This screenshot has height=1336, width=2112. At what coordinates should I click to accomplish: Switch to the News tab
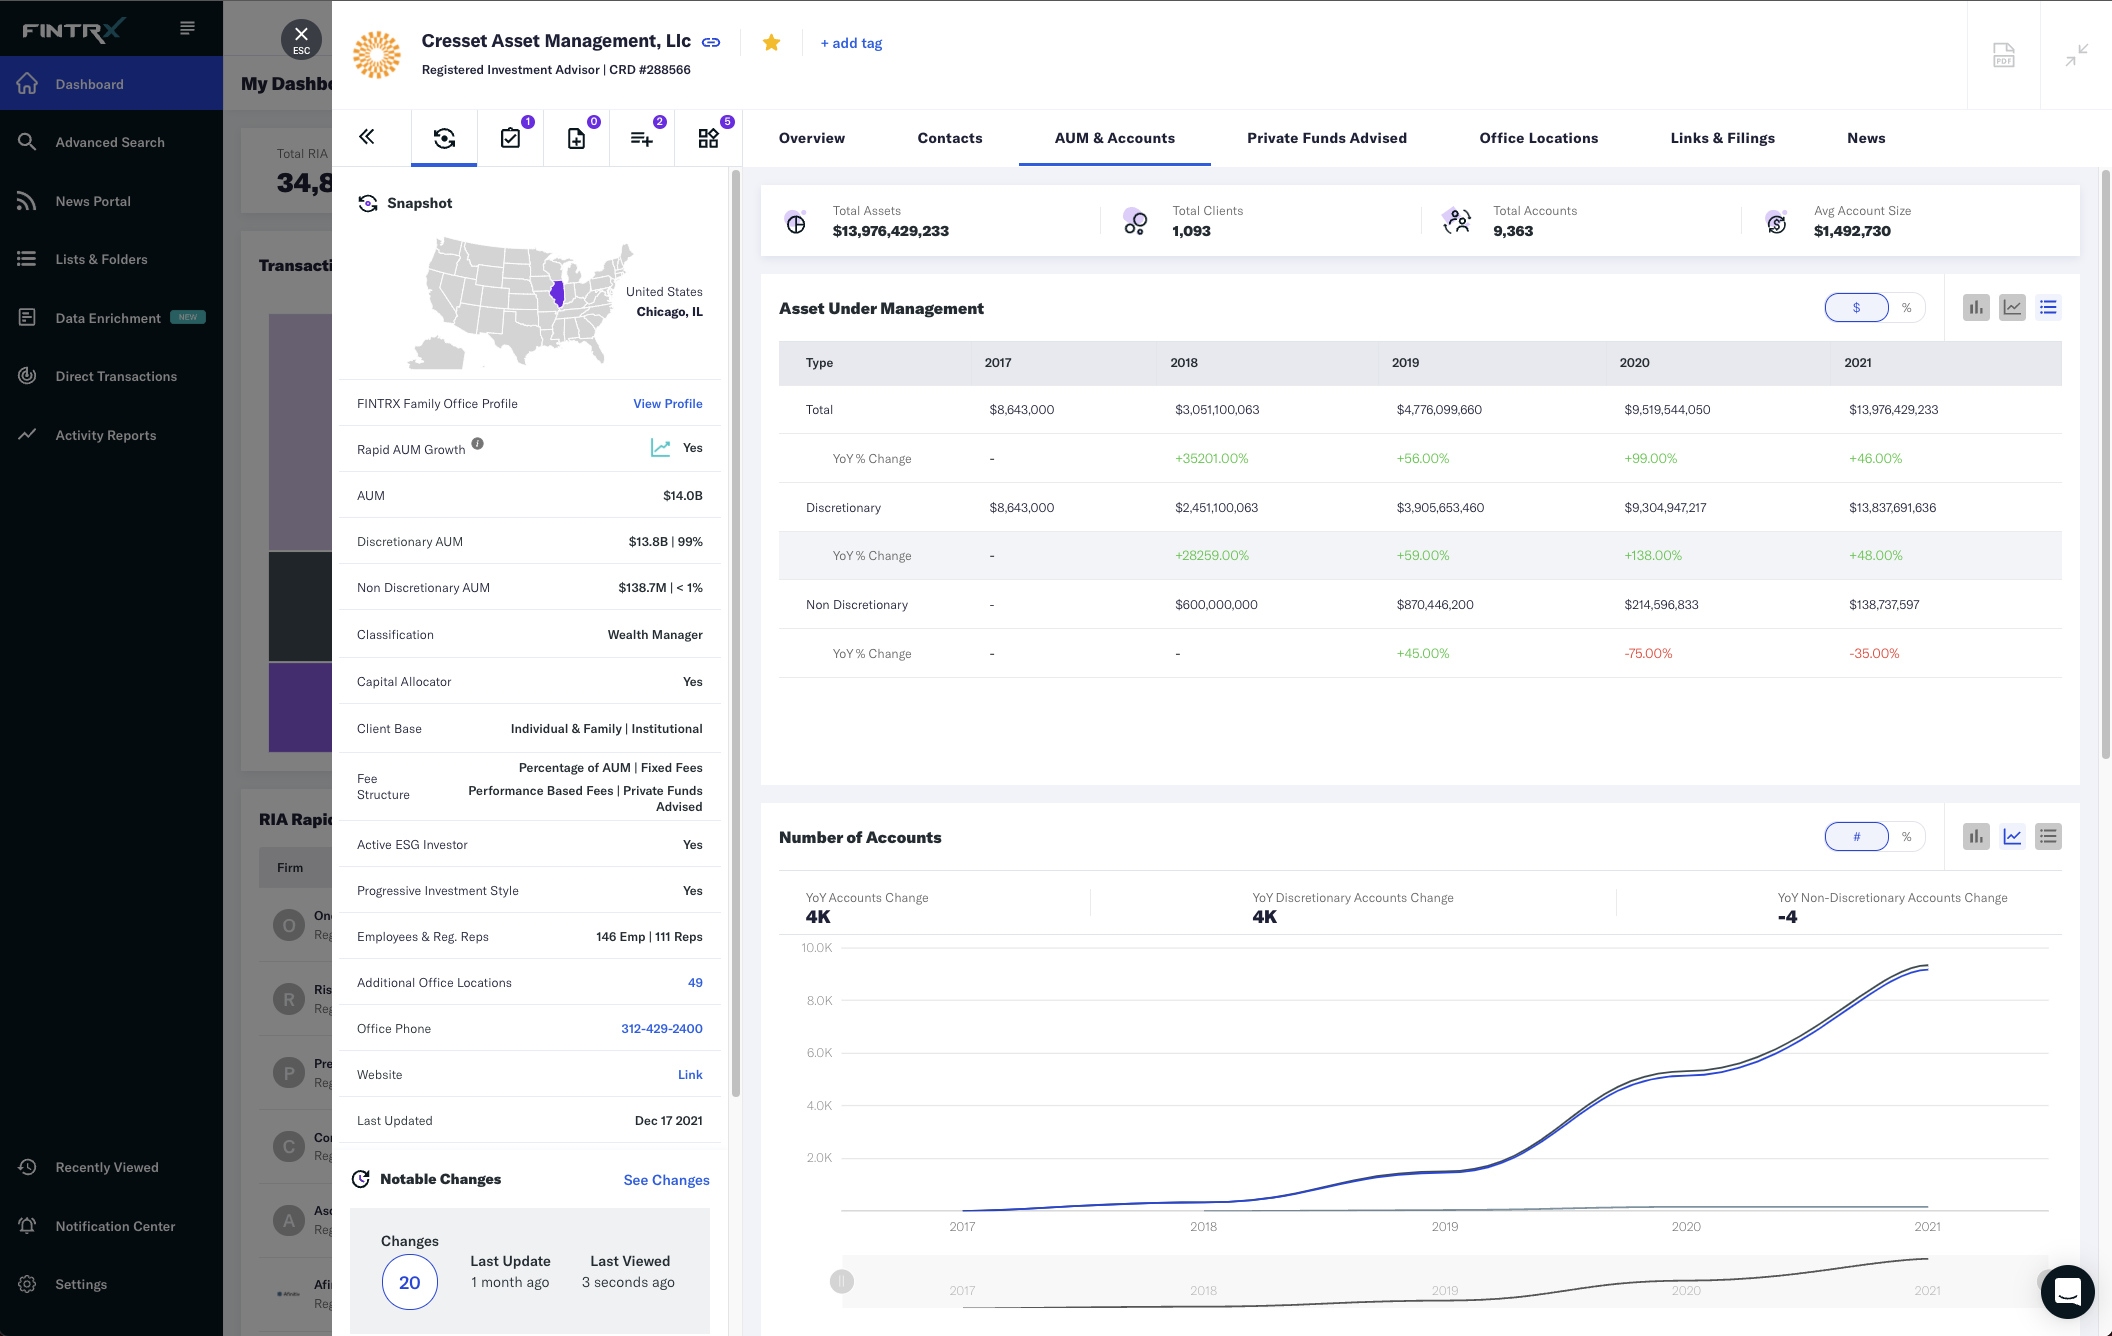(x=1866, y=138)
